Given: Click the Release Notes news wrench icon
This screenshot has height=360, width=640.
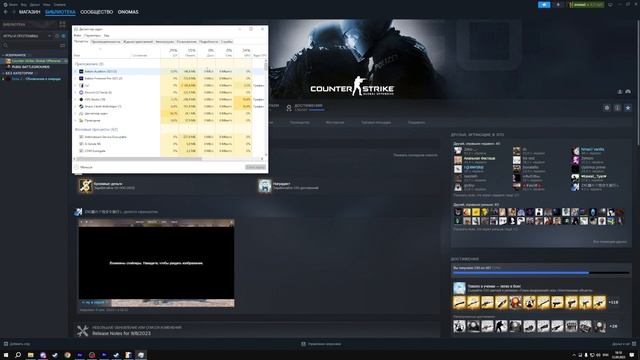Looking at the screenshot, I should tap(82, 330).
